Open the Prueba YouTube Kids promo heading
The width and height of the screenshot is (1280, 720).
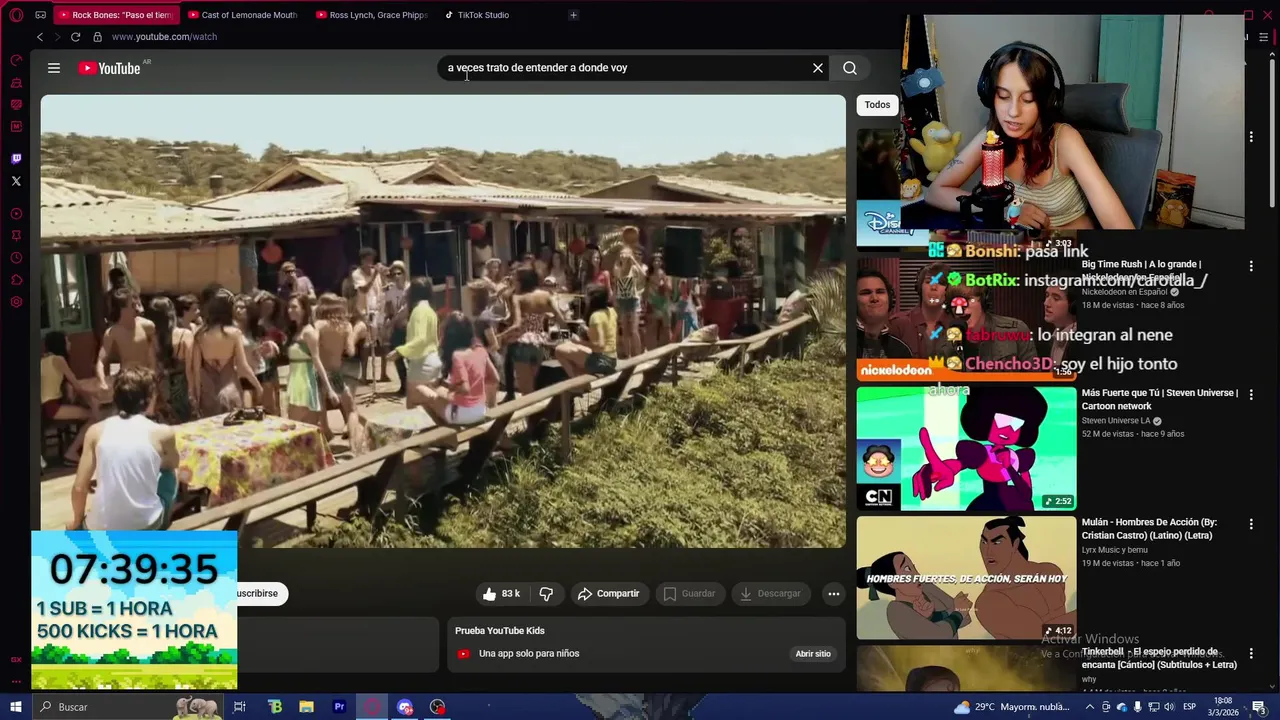click(500, 631)
